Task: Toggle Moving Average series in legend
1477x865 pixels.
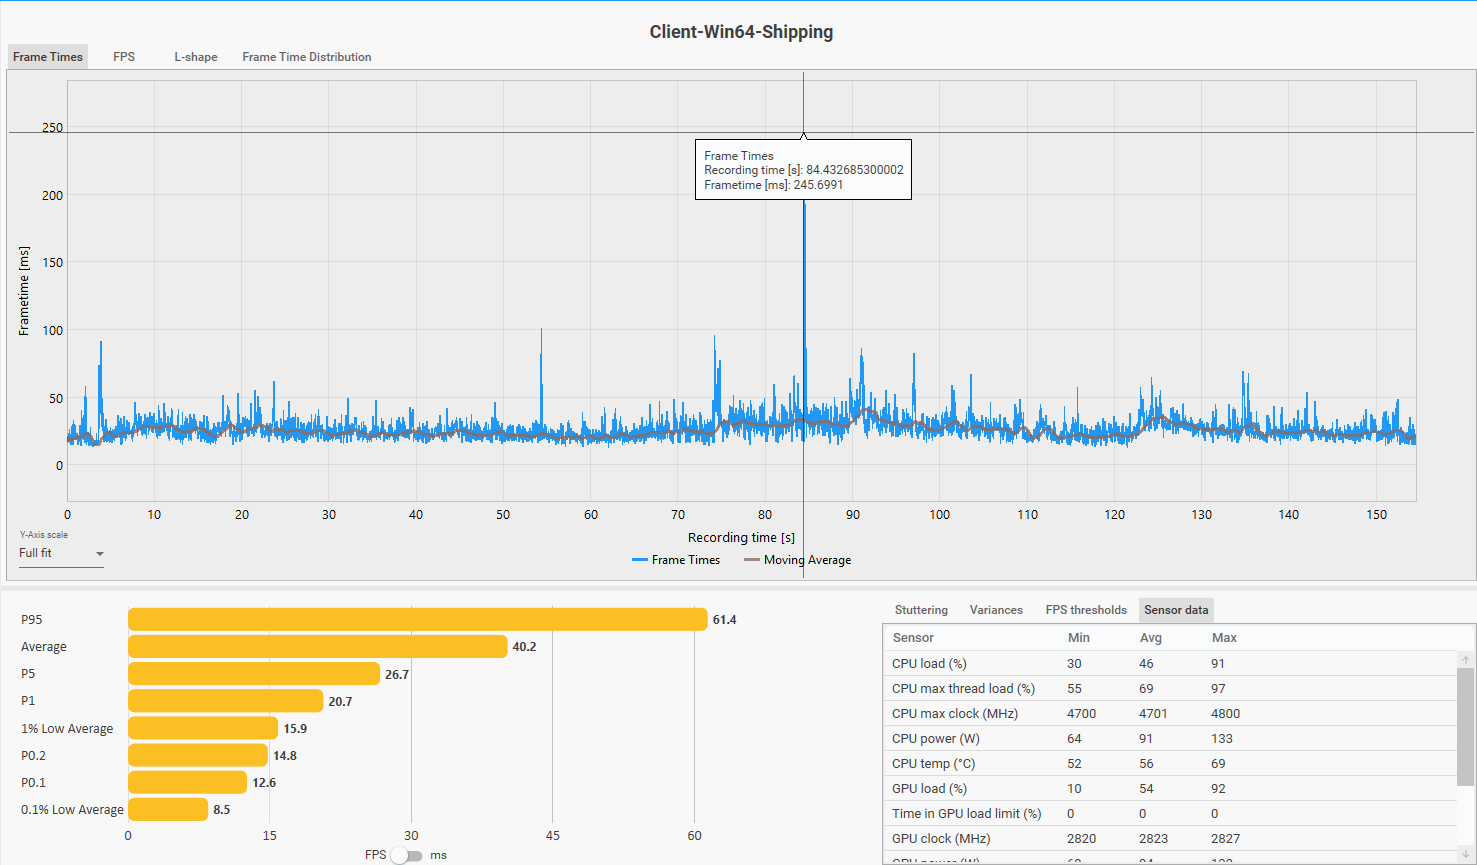Action: click(797, 560)
